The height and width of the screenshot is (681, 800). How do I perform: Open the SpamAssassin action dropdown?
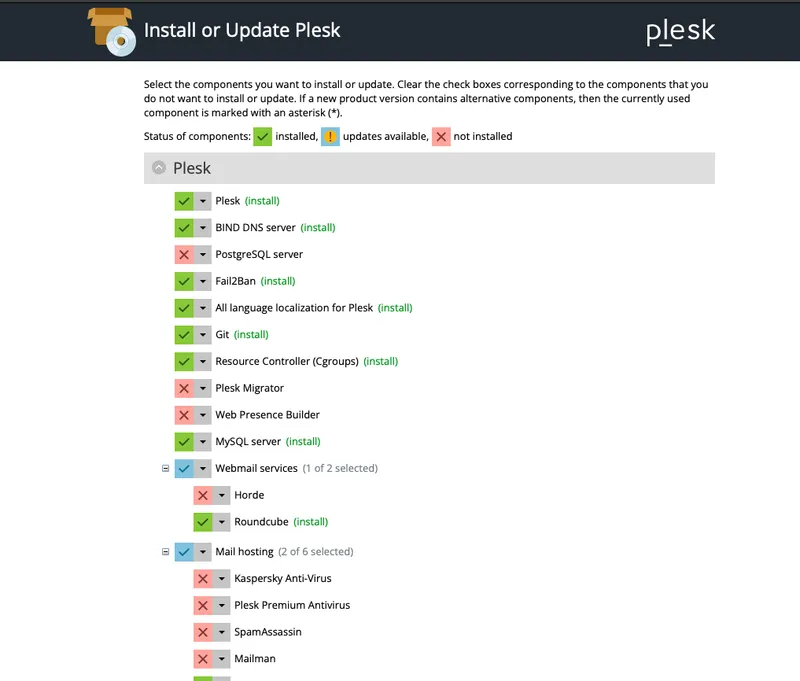(x=222, y=632)
